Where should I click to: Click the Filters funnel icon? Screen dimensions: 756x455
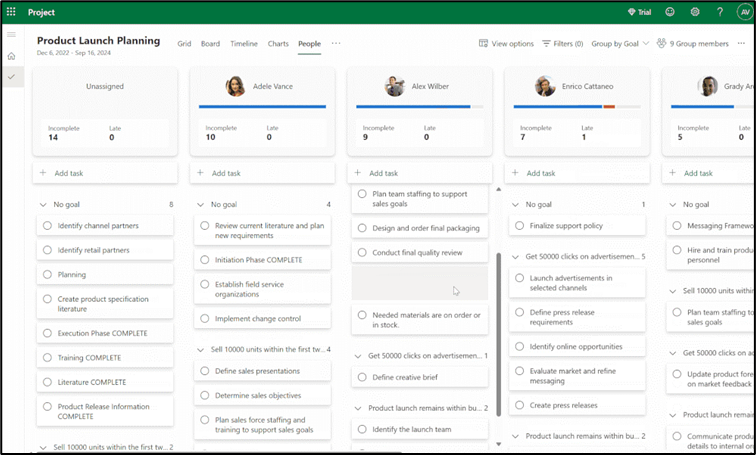(546, 43)
